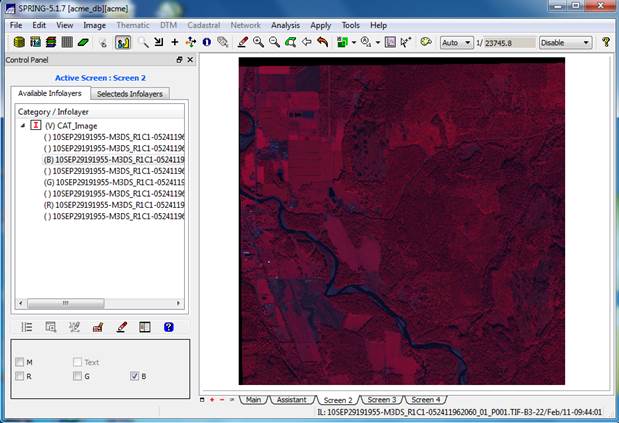Open the Analysis menu
Viewport: 619px width, 423px height.
(285, 25)
